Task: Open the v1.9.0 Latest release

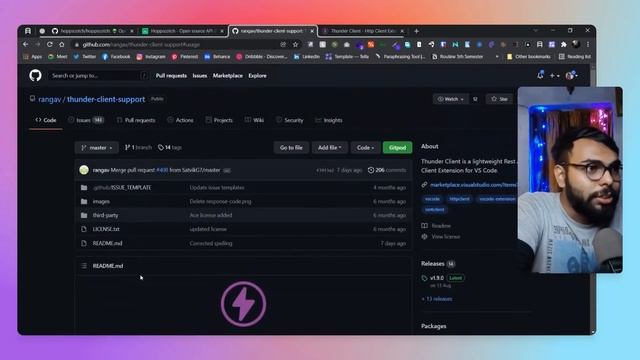Action: coord(443,278)
